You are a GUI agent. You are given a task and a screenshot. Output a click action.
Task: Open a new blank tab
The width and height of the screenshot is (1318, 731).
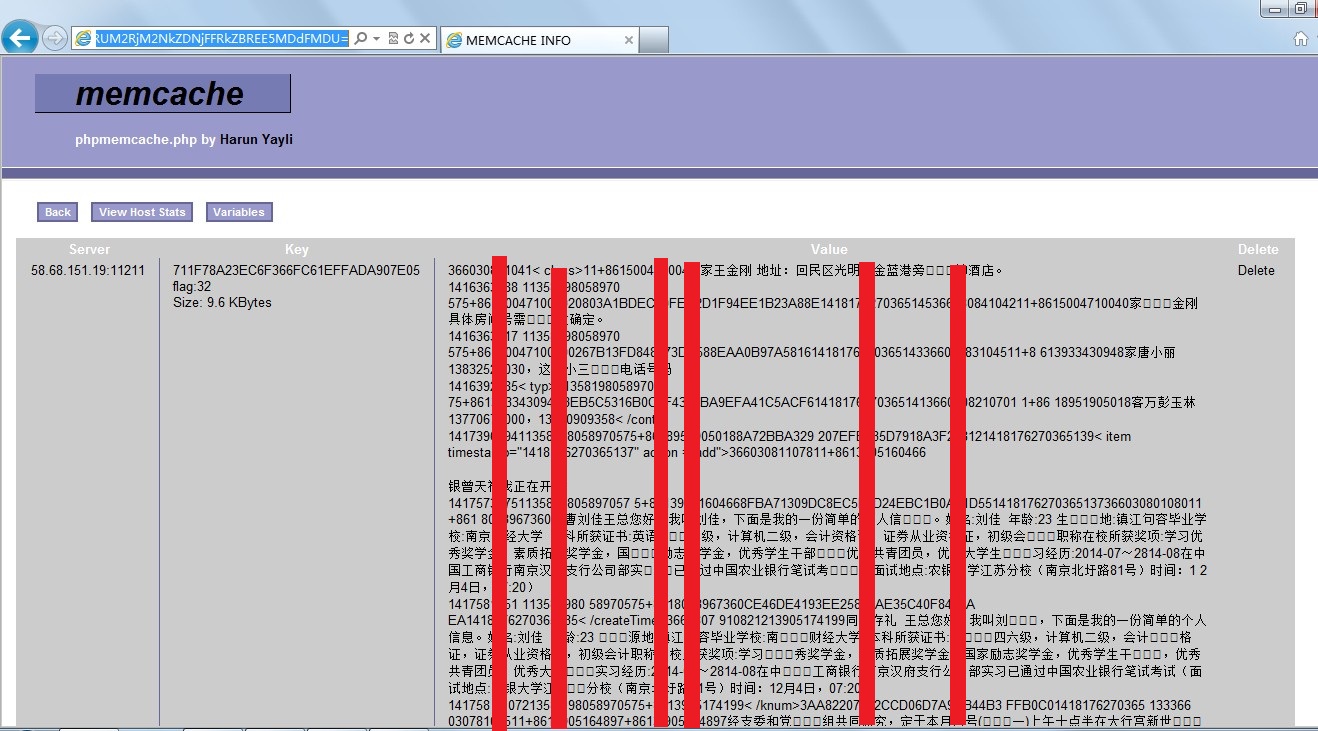653,40
